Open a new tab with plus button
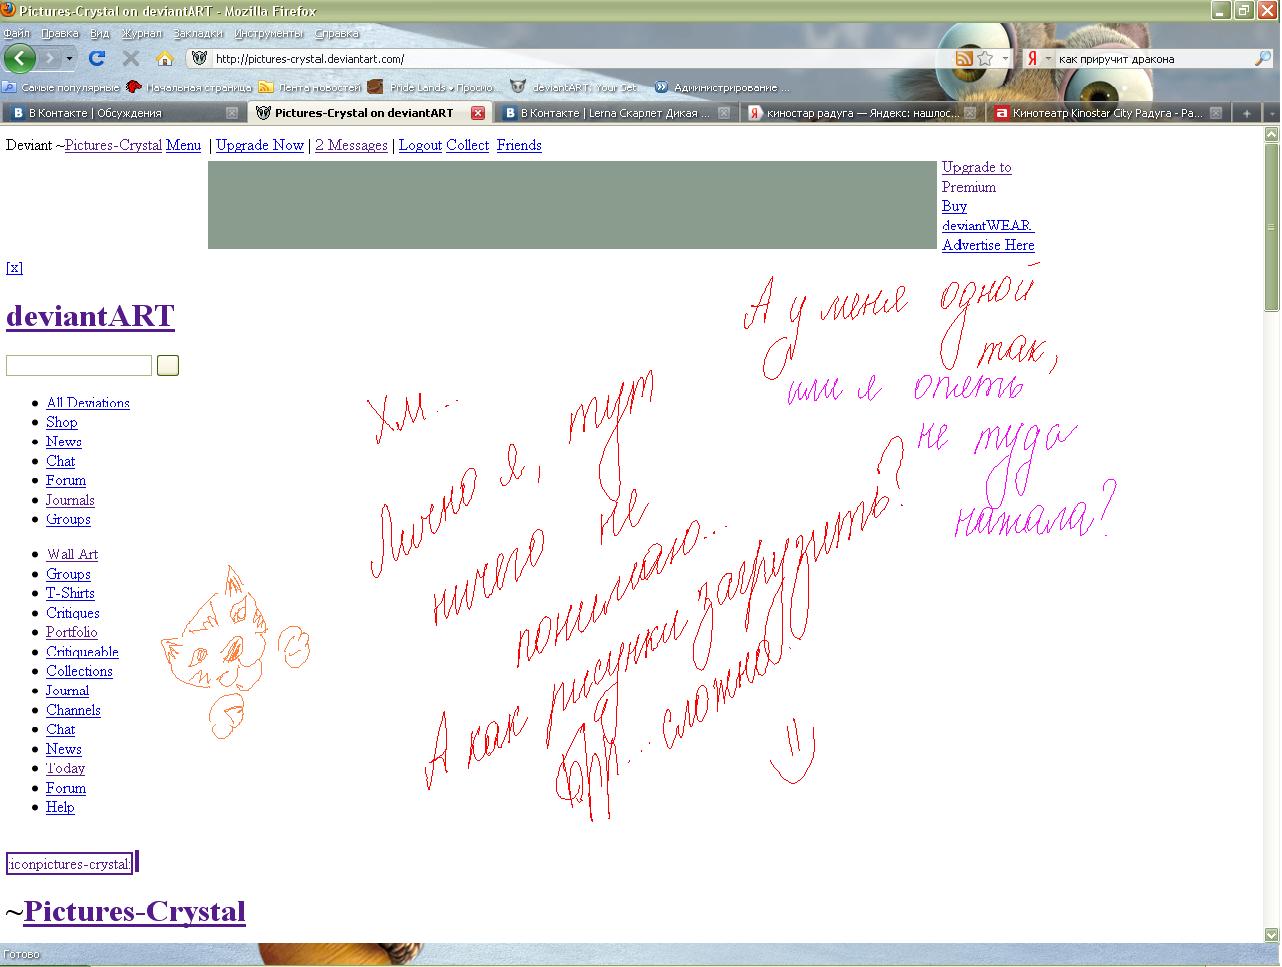This screenshot has height=967, width=1282. 1247,113
